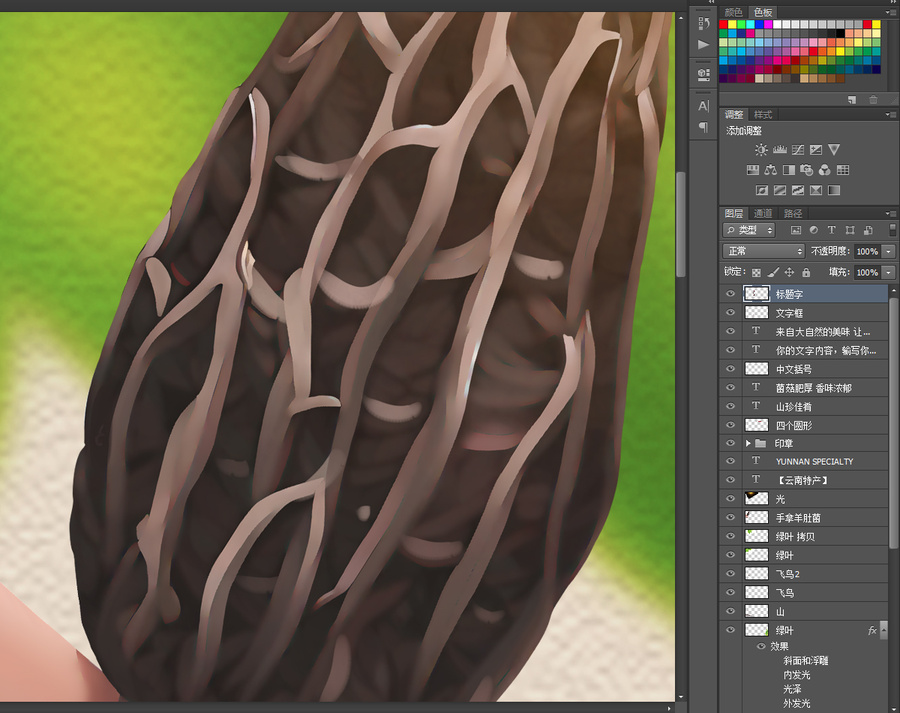Add a Black & White adjustment

pos(789,170)
